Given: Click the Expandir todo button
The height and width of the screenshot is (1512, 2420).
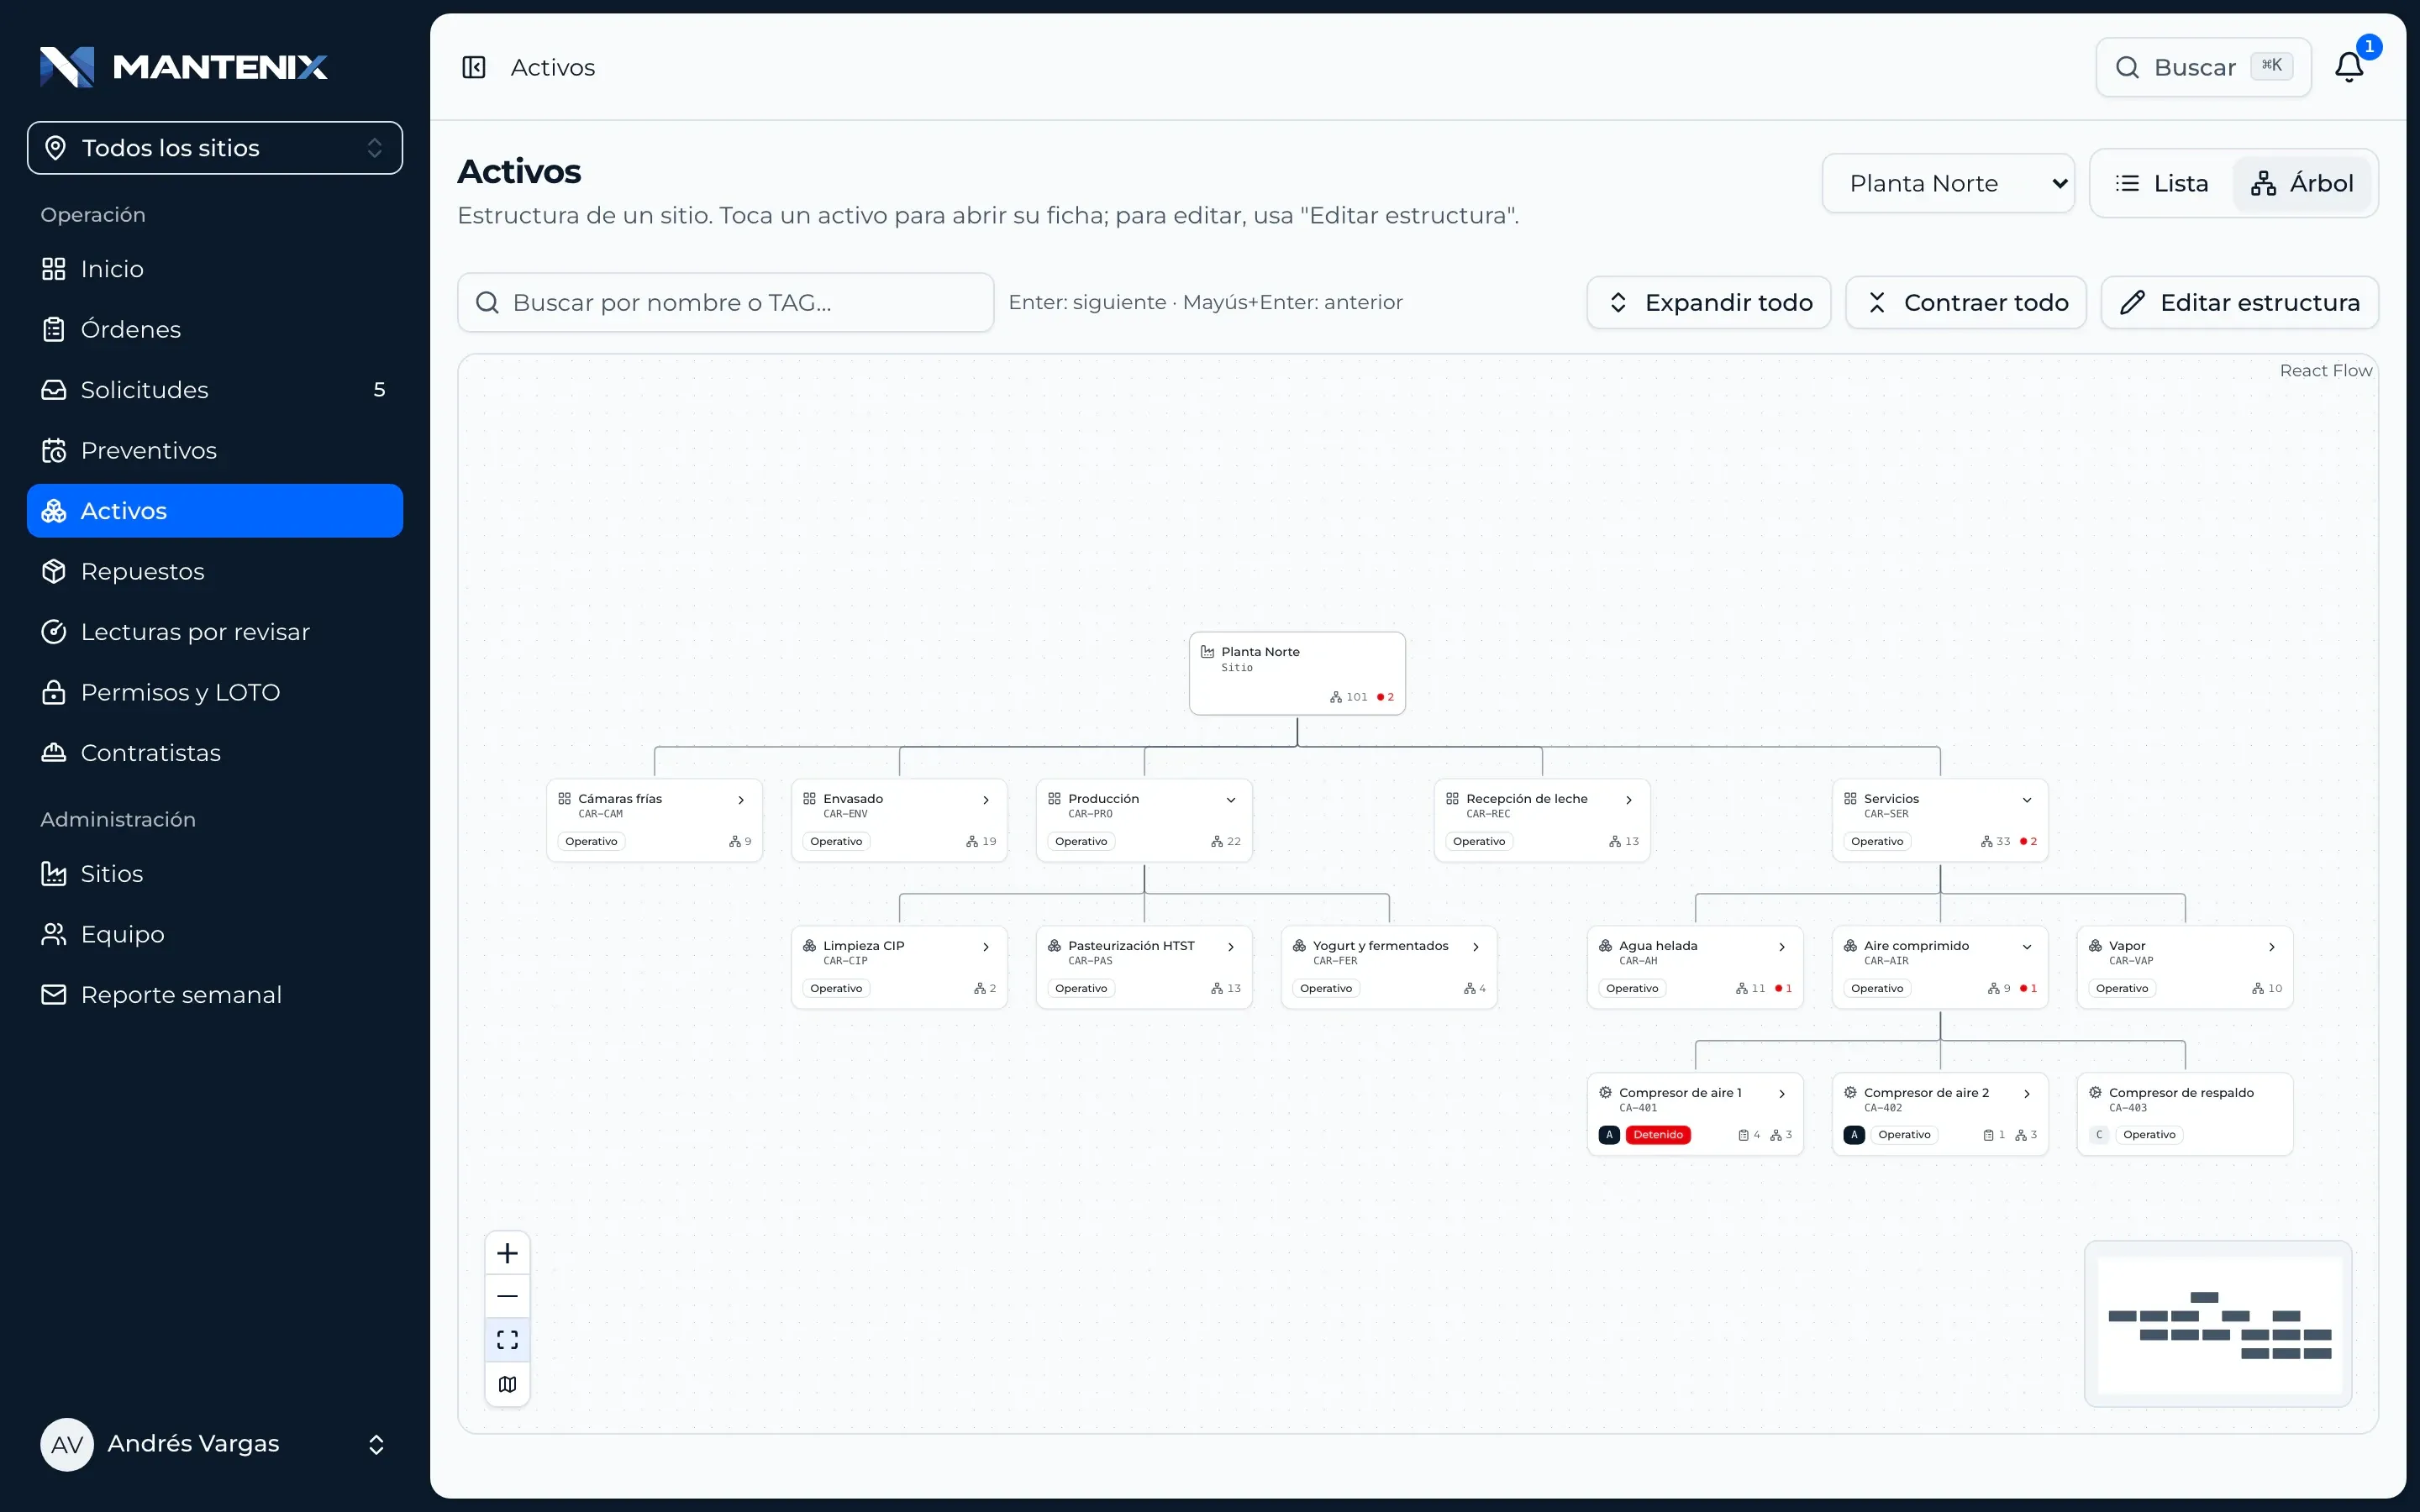Looking at the screenshot, I should coord(1709,302).
